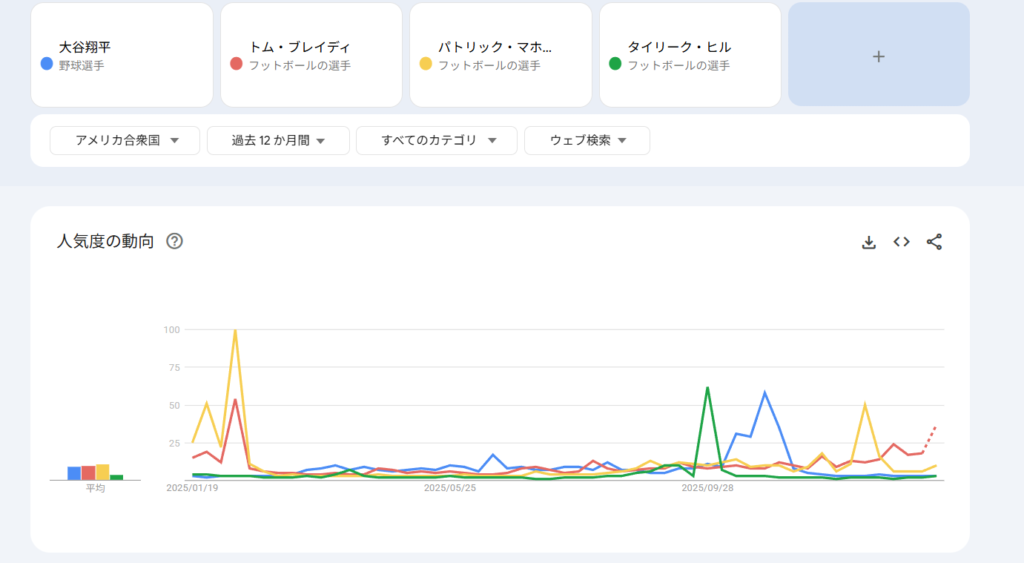1024x563 pixels.
Task: Click the red dot for トム・ブレイディ
Action: [x=236, y=64]
